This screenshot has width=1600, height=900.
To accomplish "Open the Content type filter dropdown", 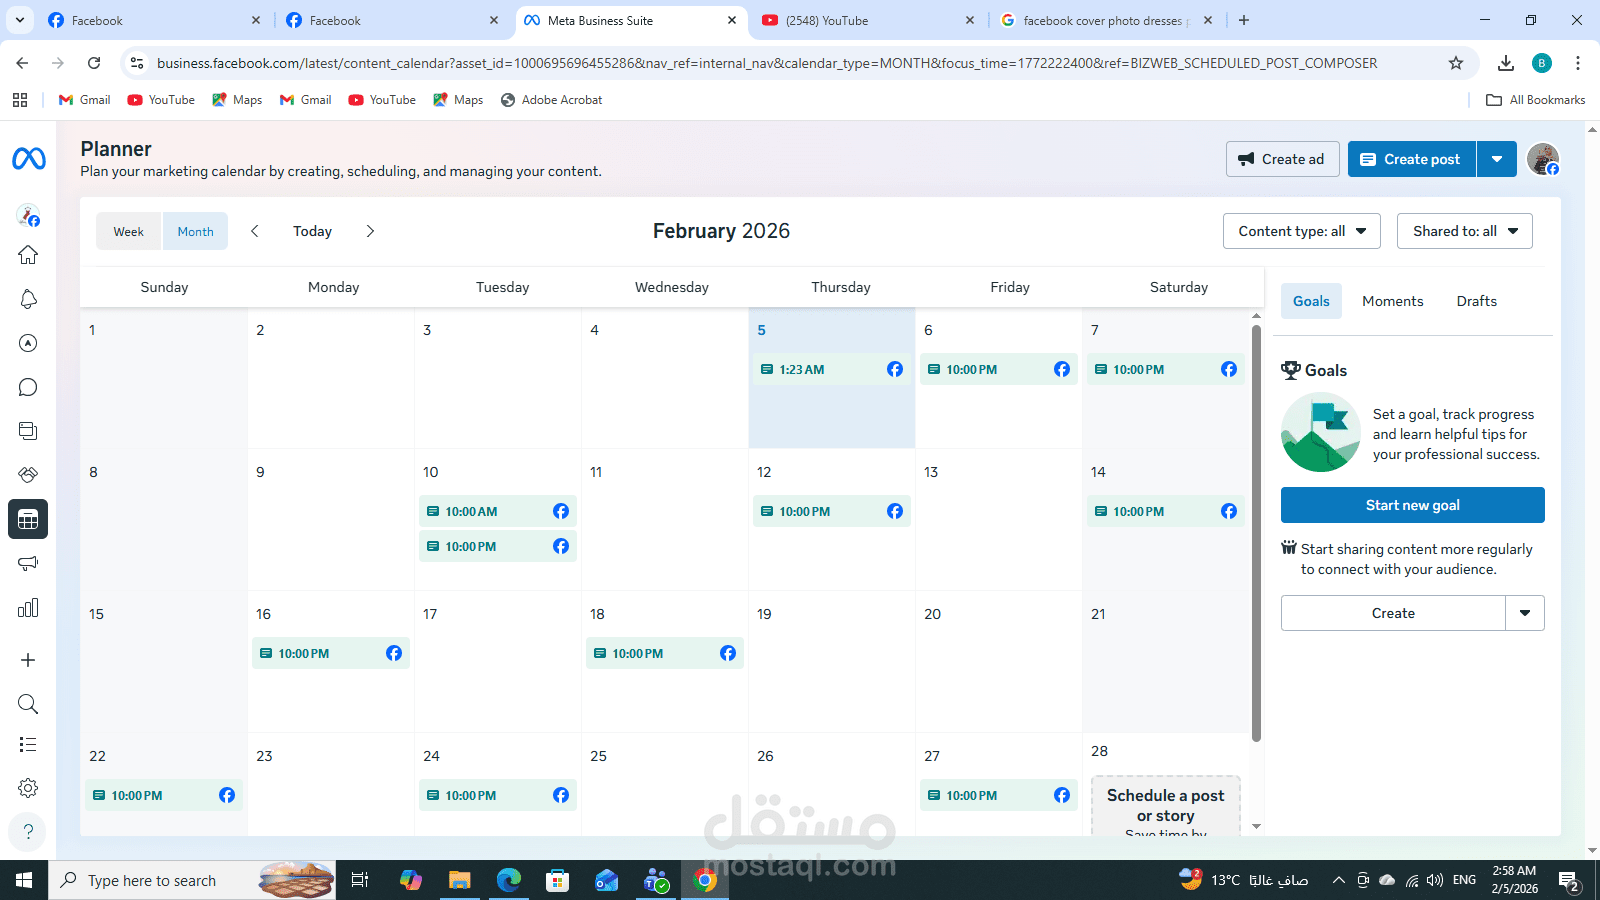I will pos(1301,231).
